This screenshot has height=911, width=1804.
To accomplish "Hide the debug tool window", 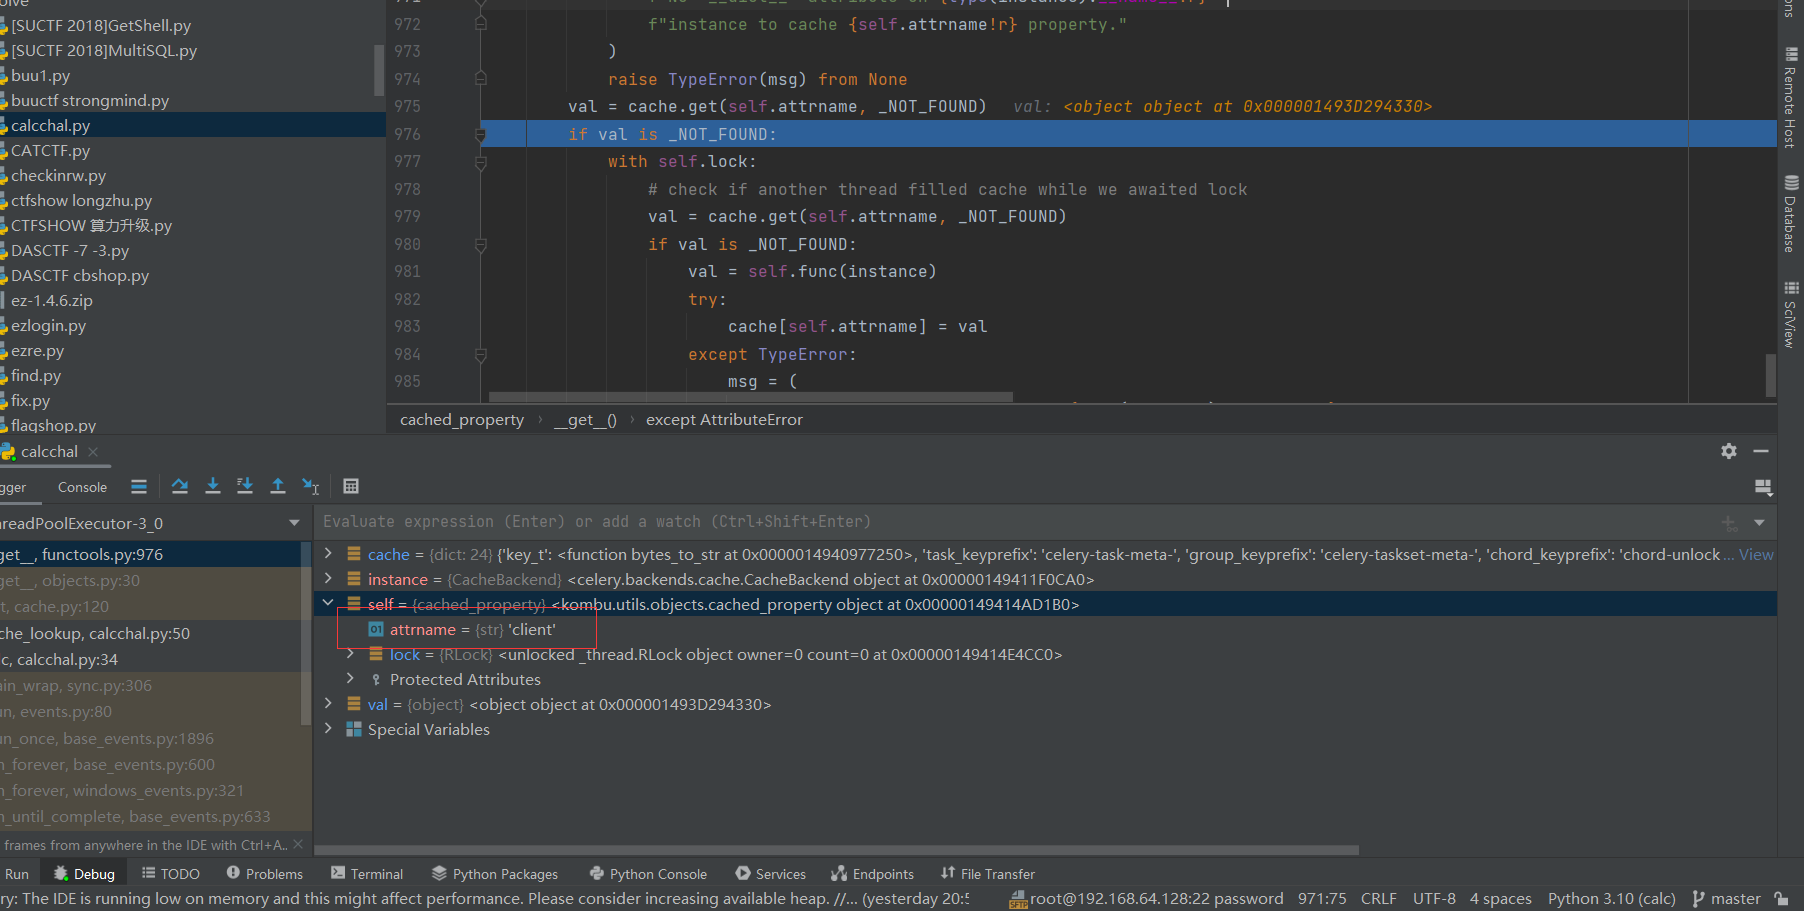I will [1761, 451].
